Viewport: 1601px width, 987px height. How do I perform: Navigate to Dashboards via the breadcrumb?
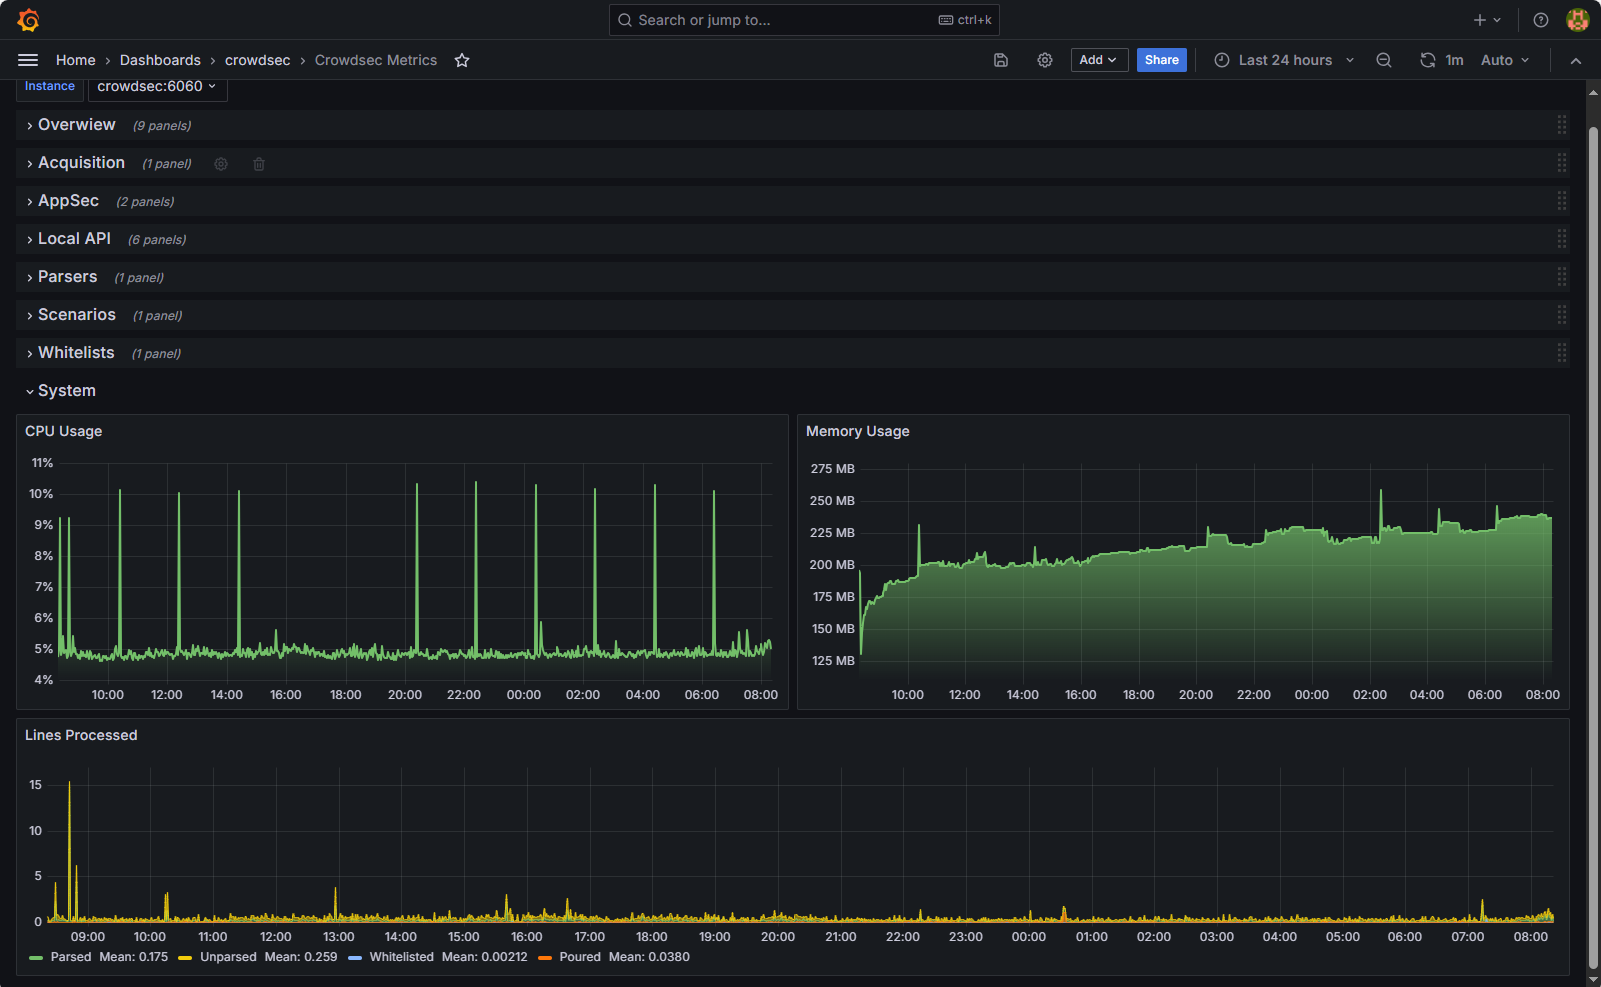160,60
